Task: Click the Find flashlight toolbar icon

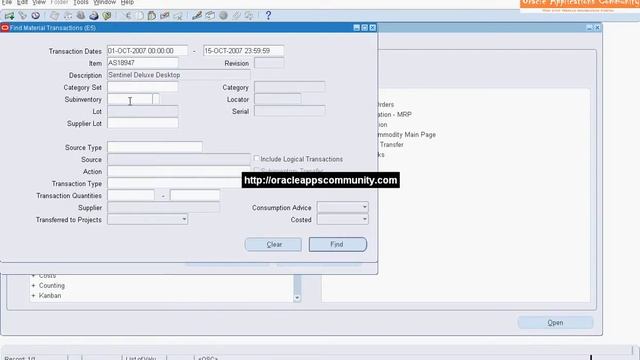Action: (22, 16)
